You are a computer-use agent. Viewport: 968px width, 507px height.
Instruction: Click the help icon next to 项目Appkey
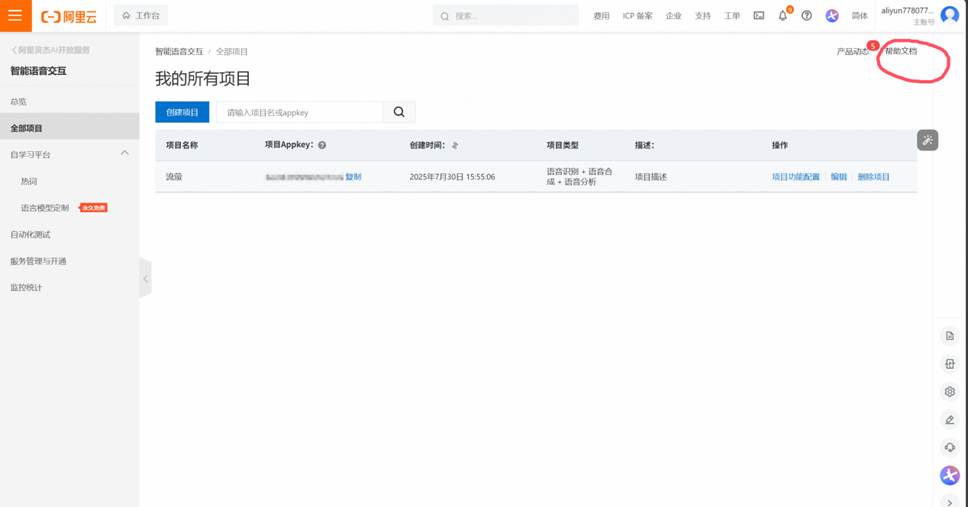click(322, 145)
